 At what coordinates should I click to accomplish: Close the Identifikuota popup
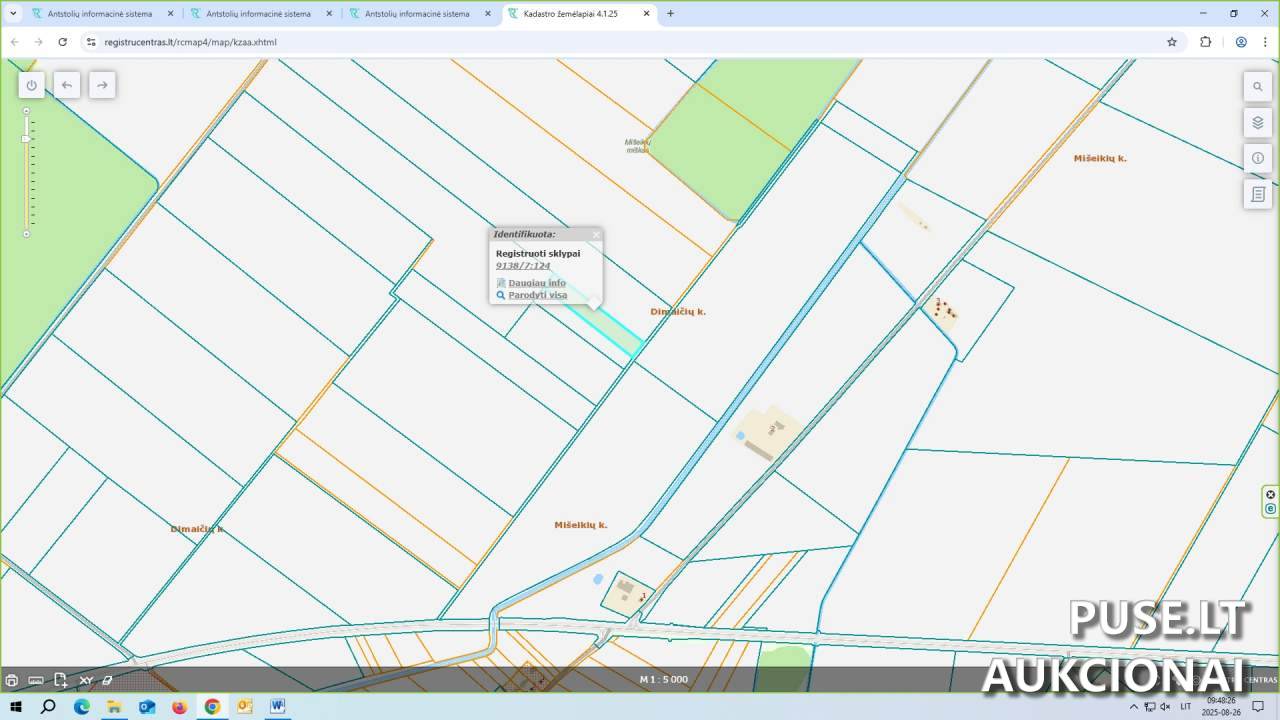596,235
